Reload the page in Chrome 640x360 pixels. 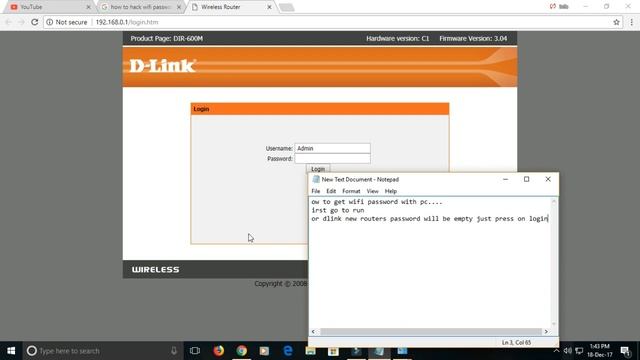coord(35,22)
